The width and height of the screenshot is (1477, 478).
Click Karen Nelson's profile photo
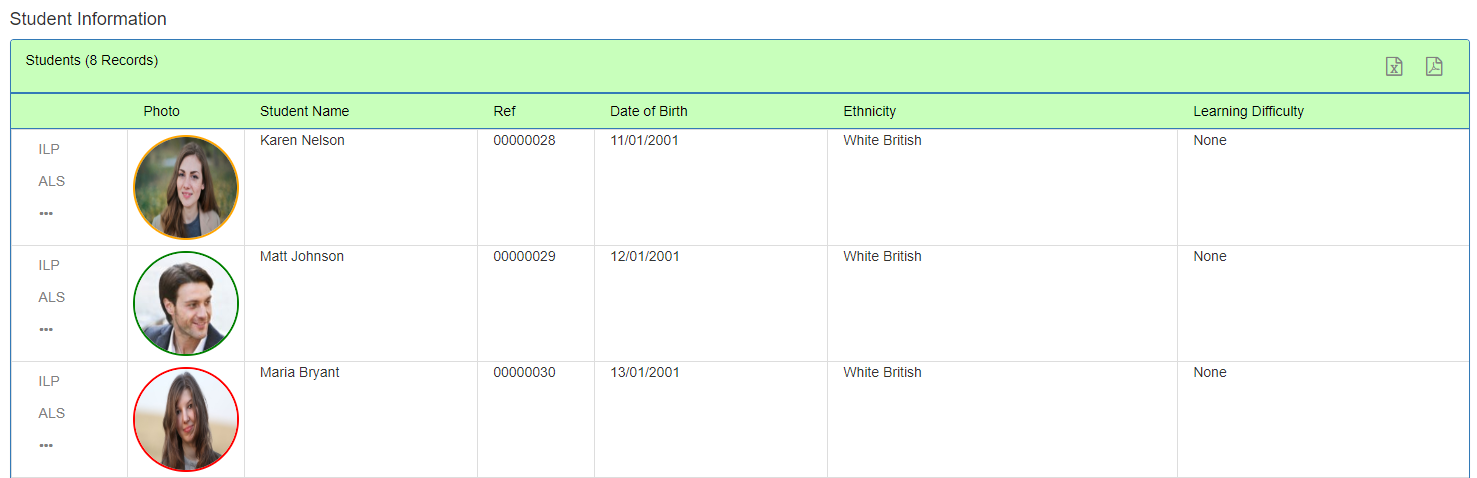(186, 187)
